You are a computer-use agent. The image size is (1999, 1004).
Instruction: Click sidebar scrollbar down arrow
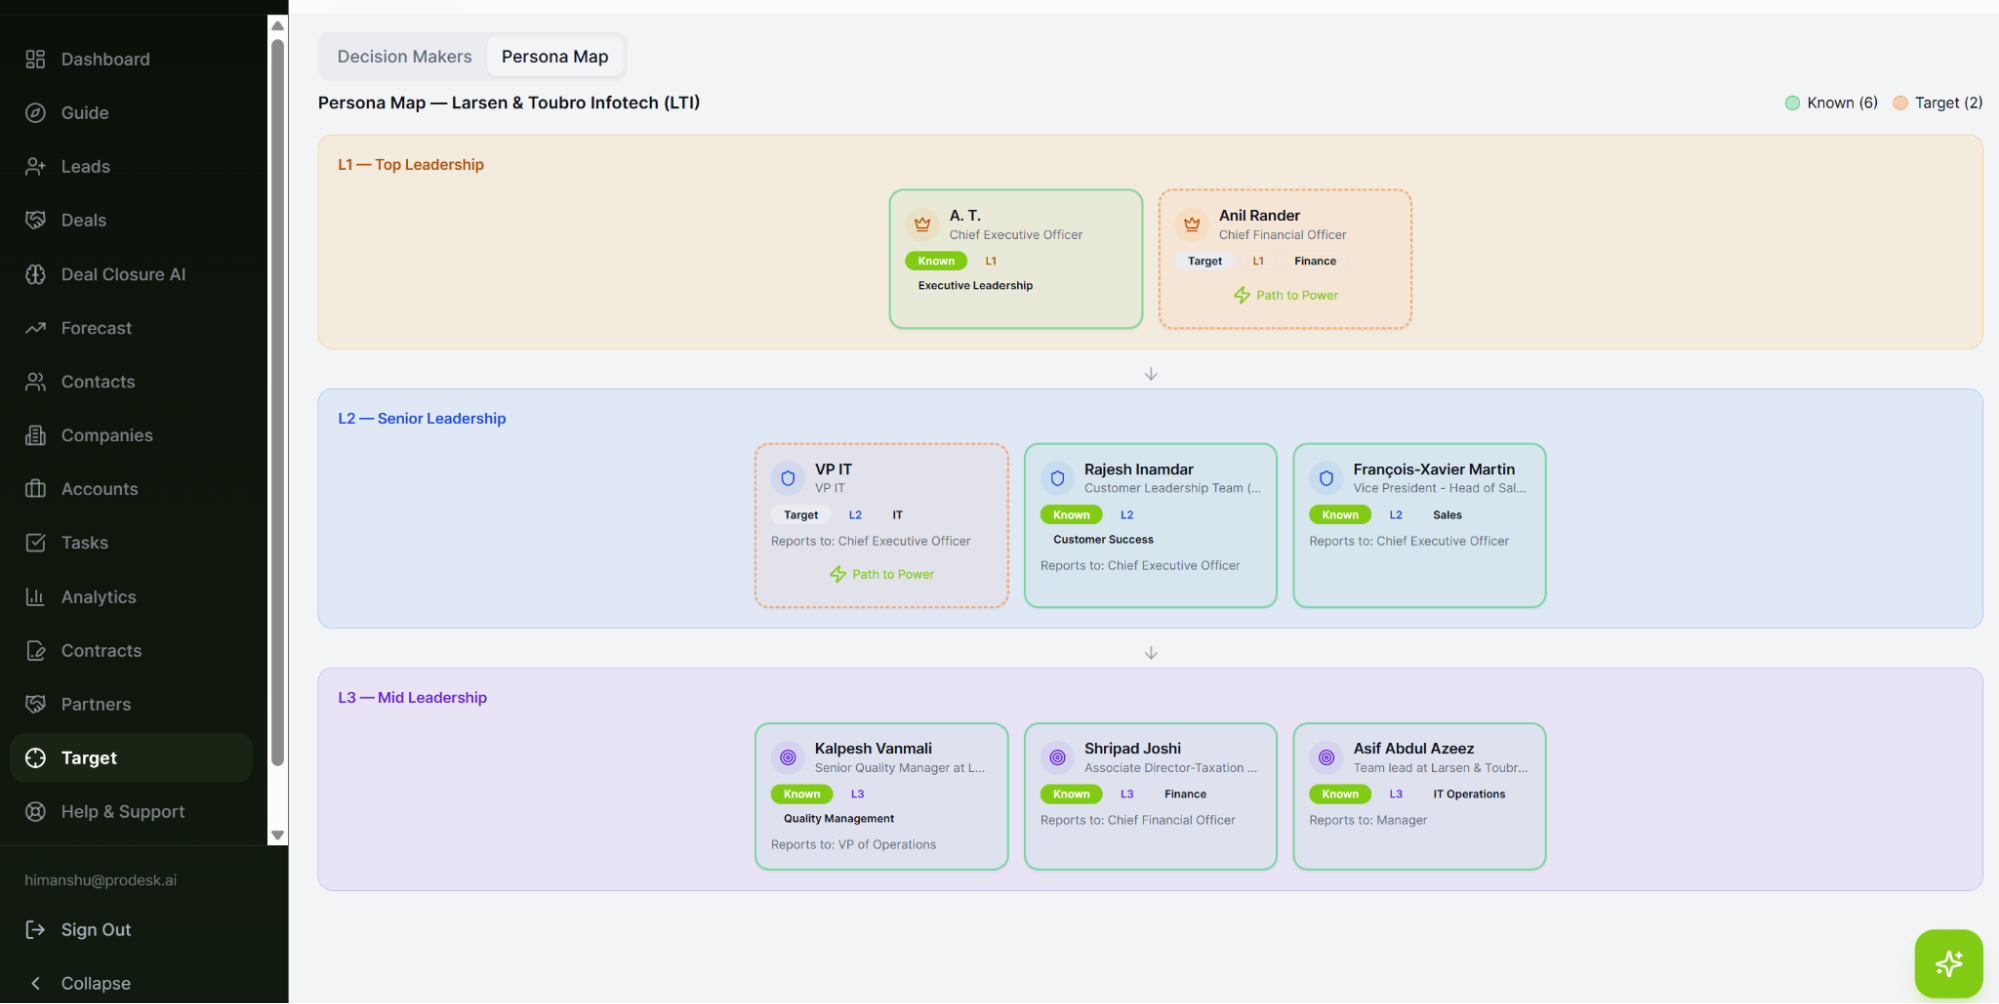point(278,835)
